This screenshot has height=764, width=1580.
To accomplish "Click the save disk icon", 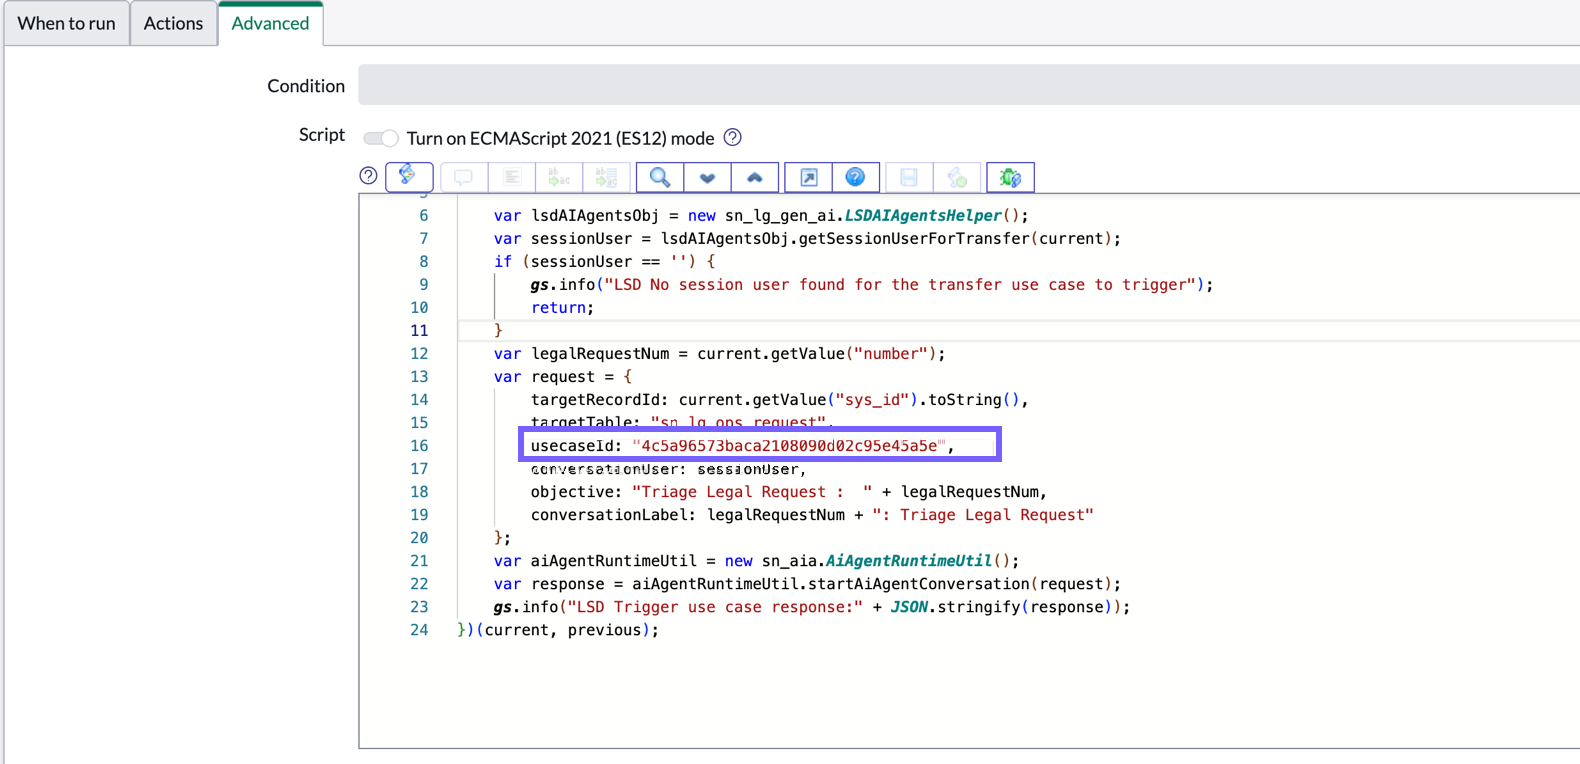I will tap(909, 177).
